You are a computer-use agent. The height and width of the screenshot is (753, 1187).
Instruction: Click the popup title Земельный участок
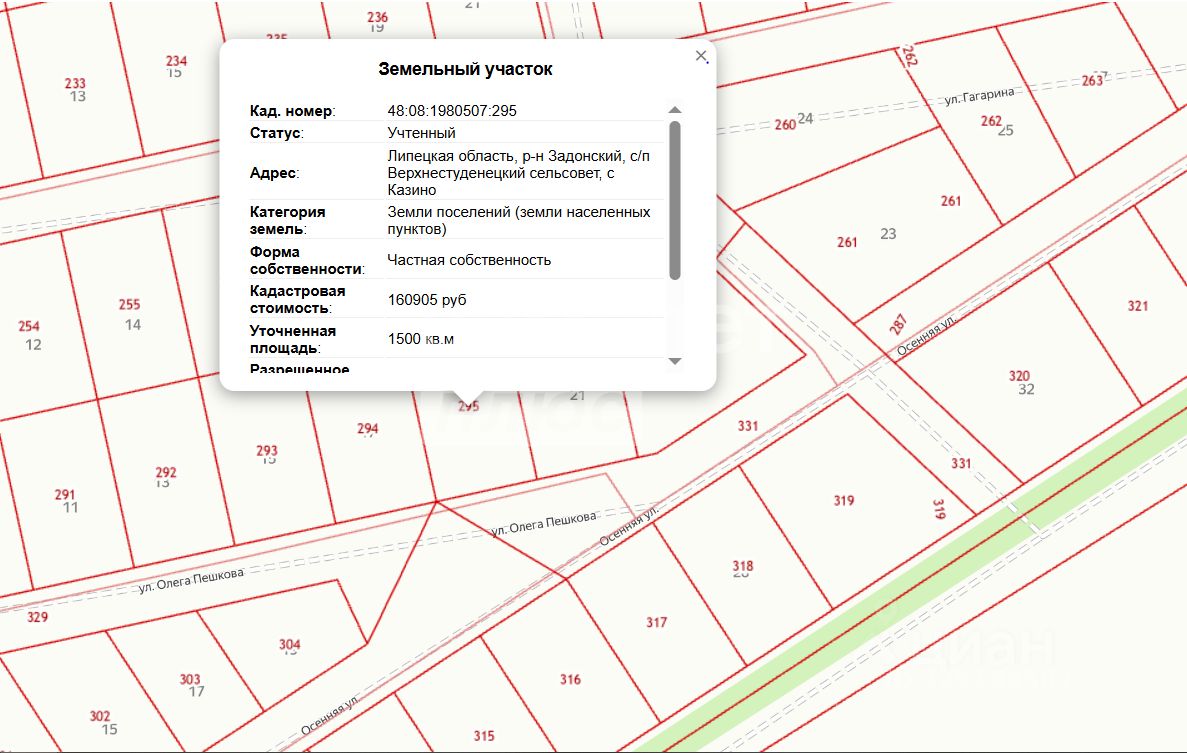point(466,69)
